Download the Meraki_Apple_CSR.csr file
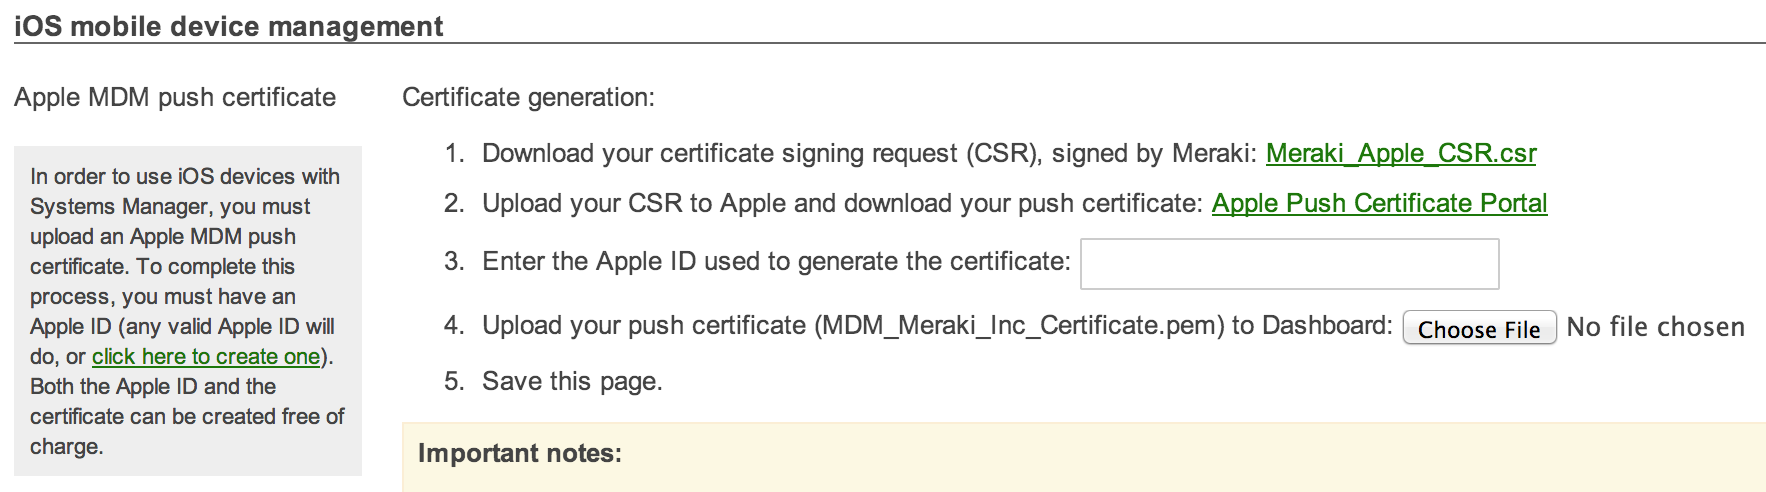1766x492 pixels. point(1400,154)
